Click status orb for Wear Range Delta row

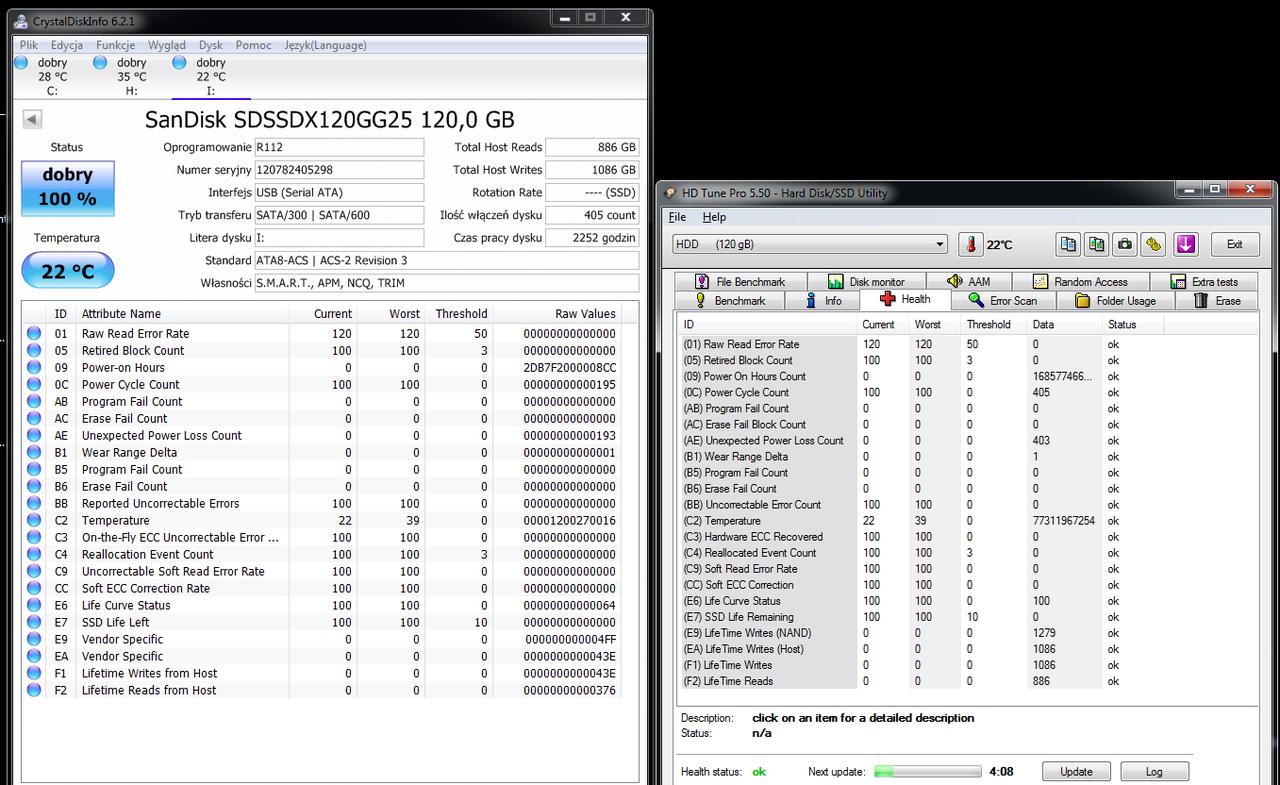[x=34, y=453]
